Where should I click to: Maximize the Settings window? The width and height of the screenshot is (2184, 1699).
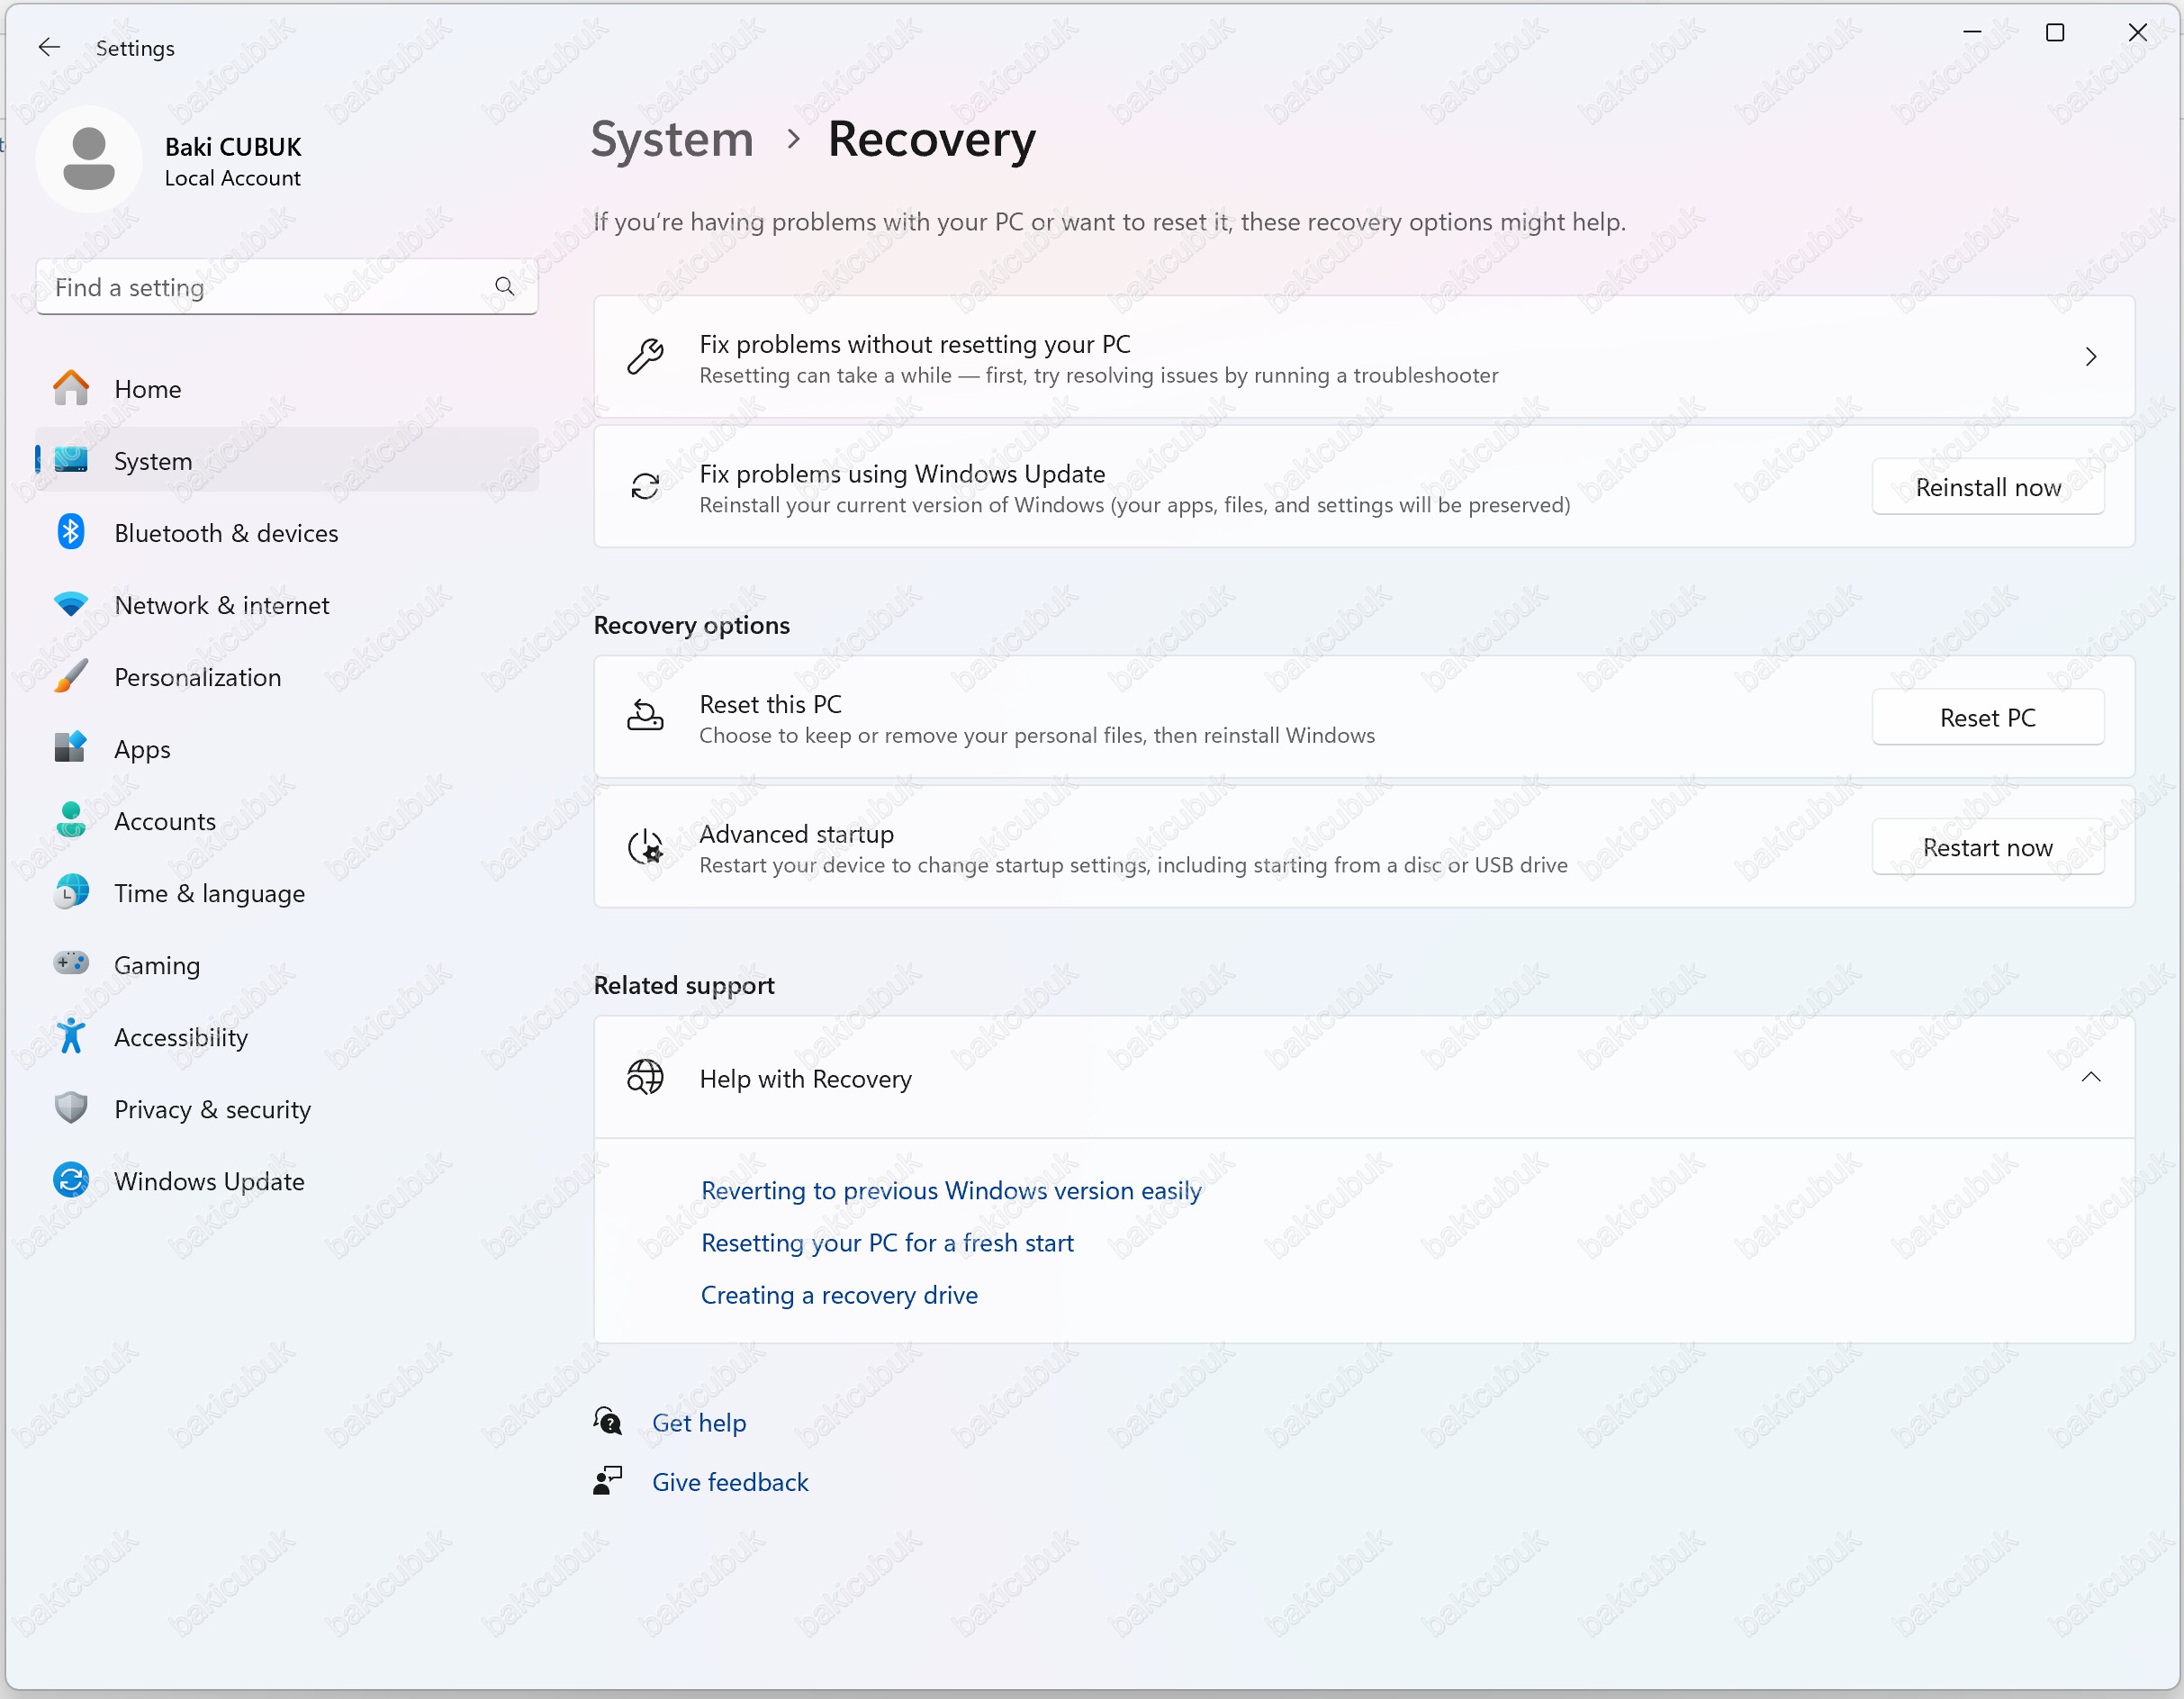tap(2055, 32)
